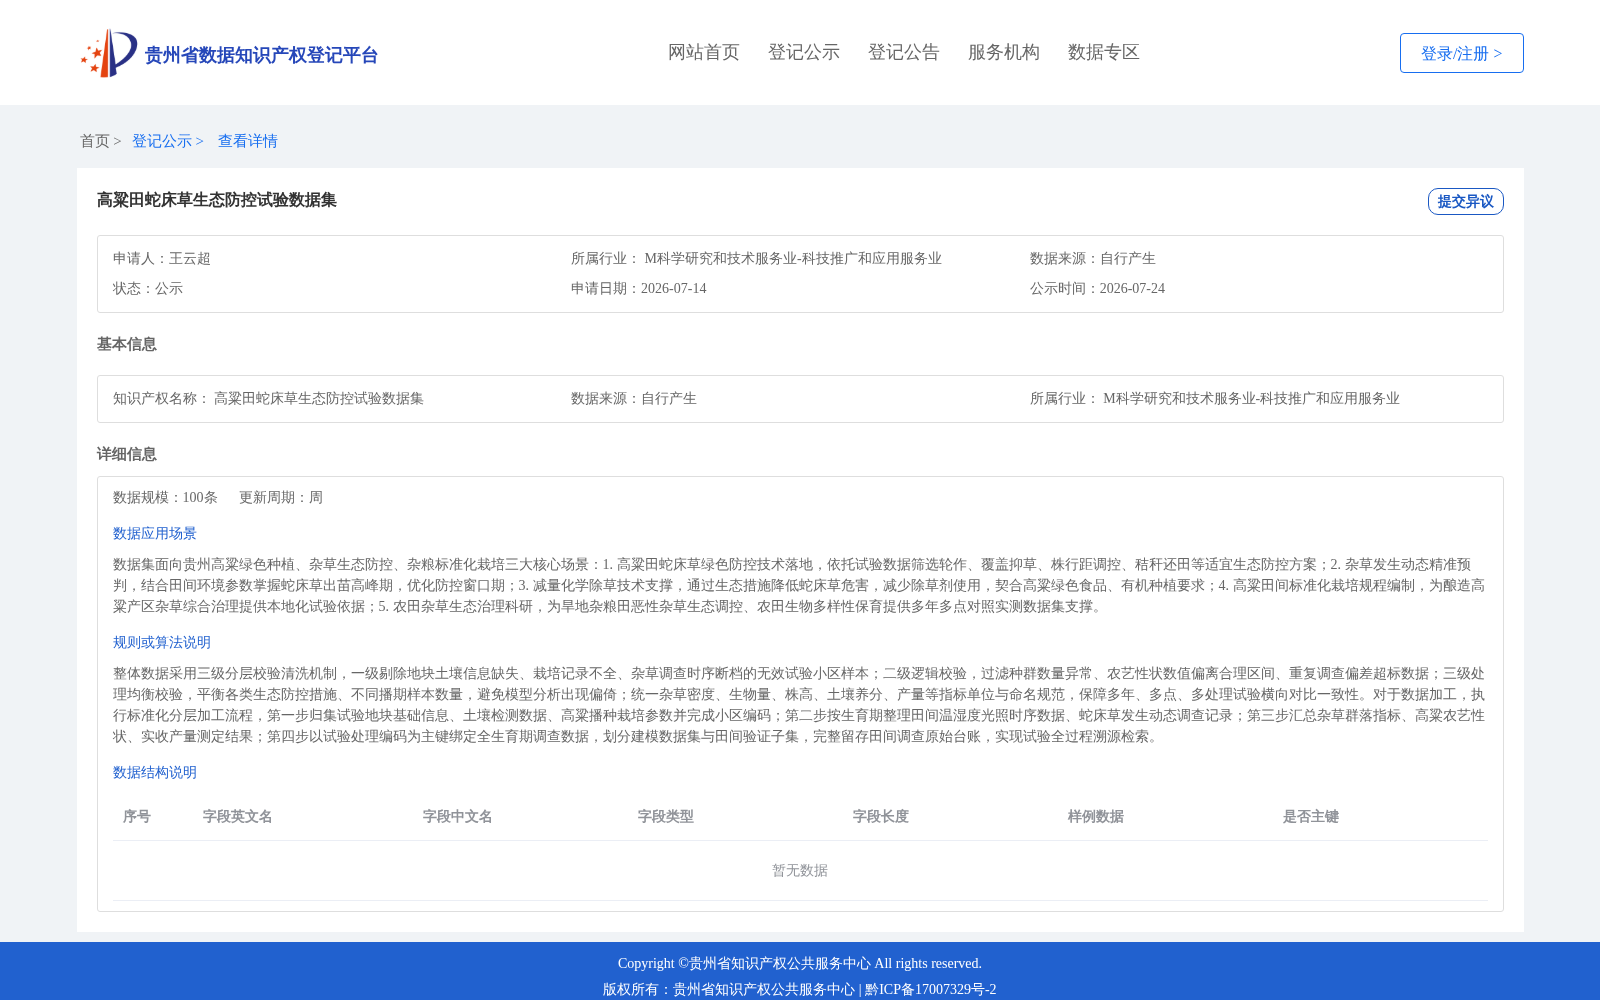
Task: Click the applicant text 申请人：王云超
Action: [x=162, y=258]
